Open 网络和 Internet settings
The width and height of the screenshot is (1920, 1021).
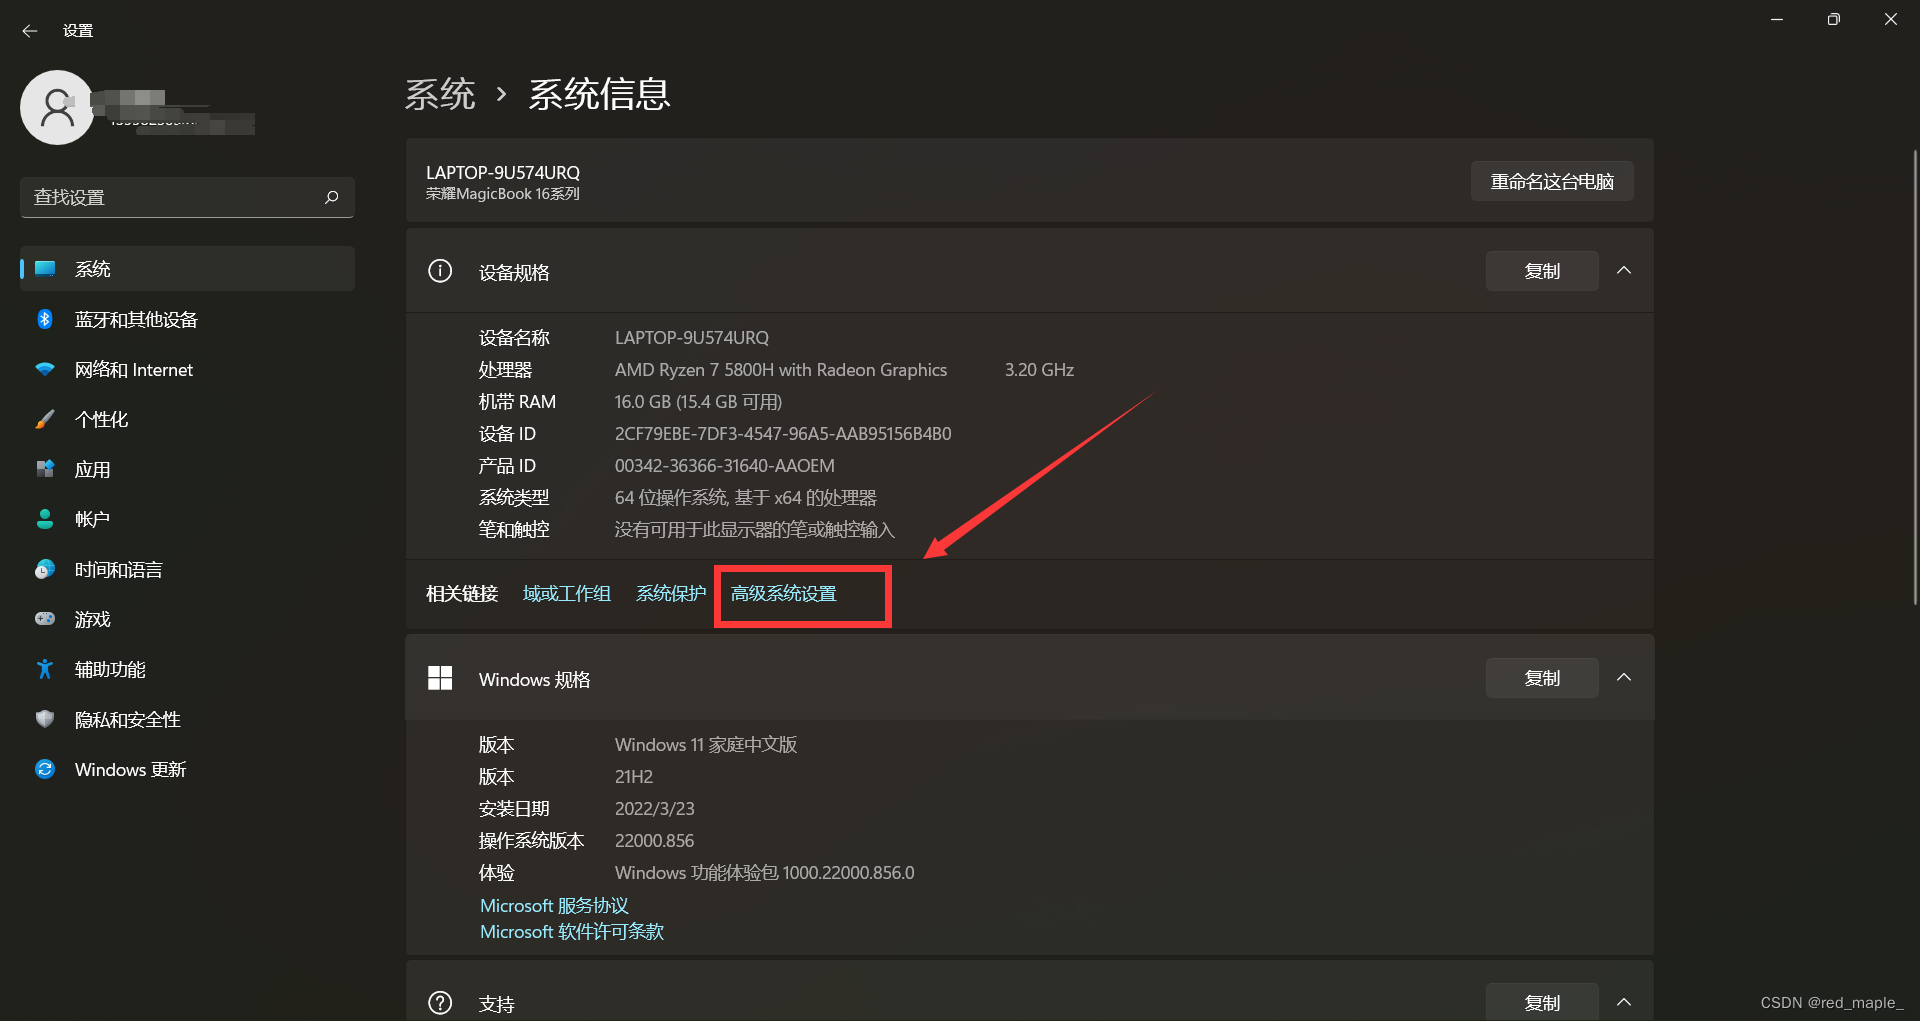187,369
